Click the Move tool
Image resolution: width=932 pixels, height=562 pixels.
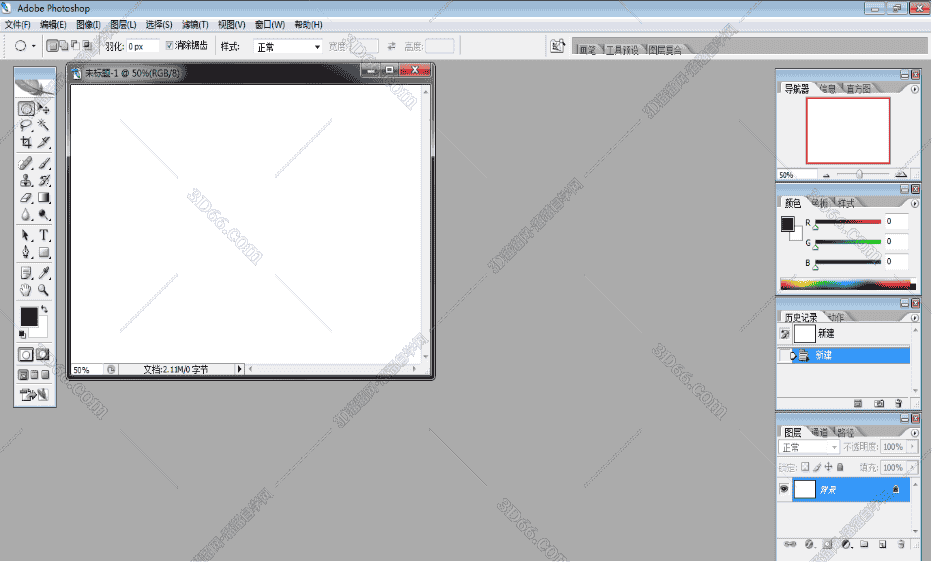[44, 108]
